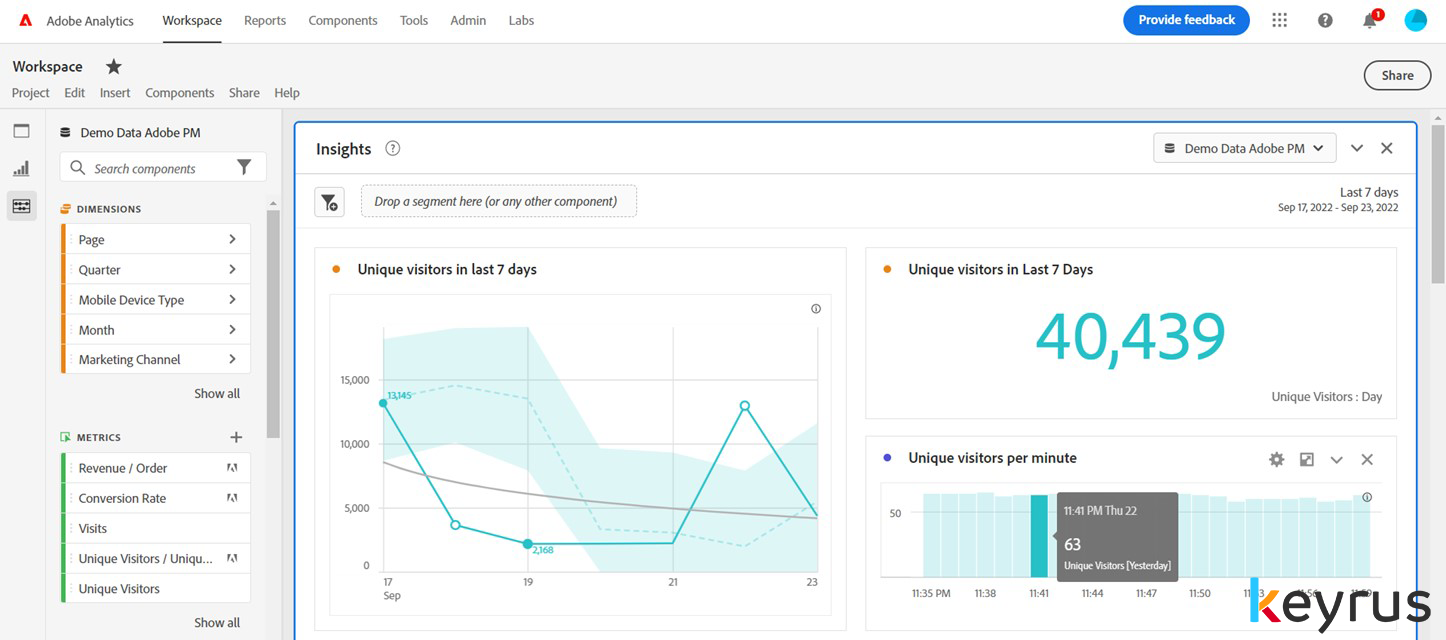Collapse the Insights panel with the chevron

(1357, 148)
